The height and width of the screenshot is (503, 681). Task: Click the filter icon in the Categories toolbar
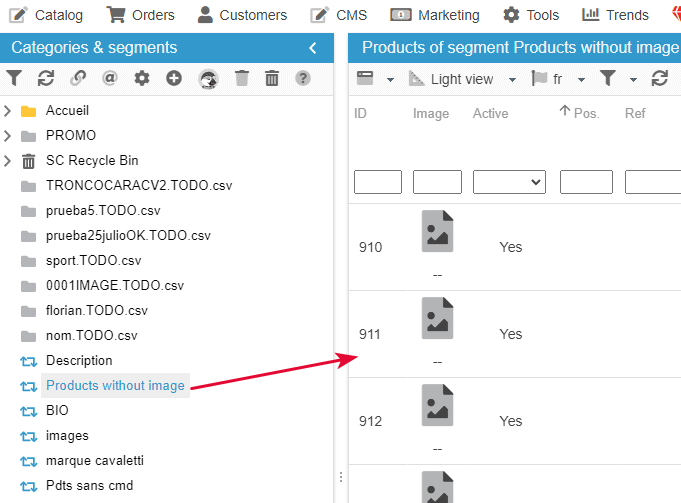pos(14,78)
